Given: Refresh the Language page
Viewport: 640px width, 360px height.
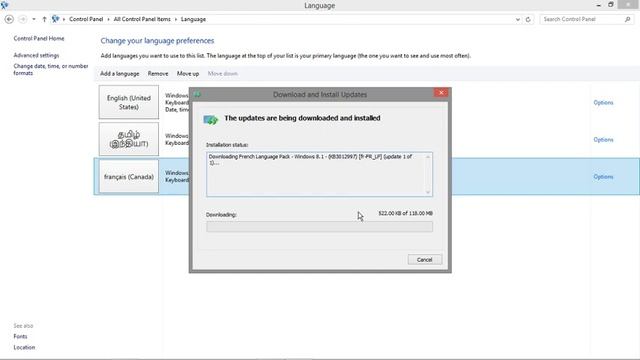Looking at the screenshot, I should (528, 19).
